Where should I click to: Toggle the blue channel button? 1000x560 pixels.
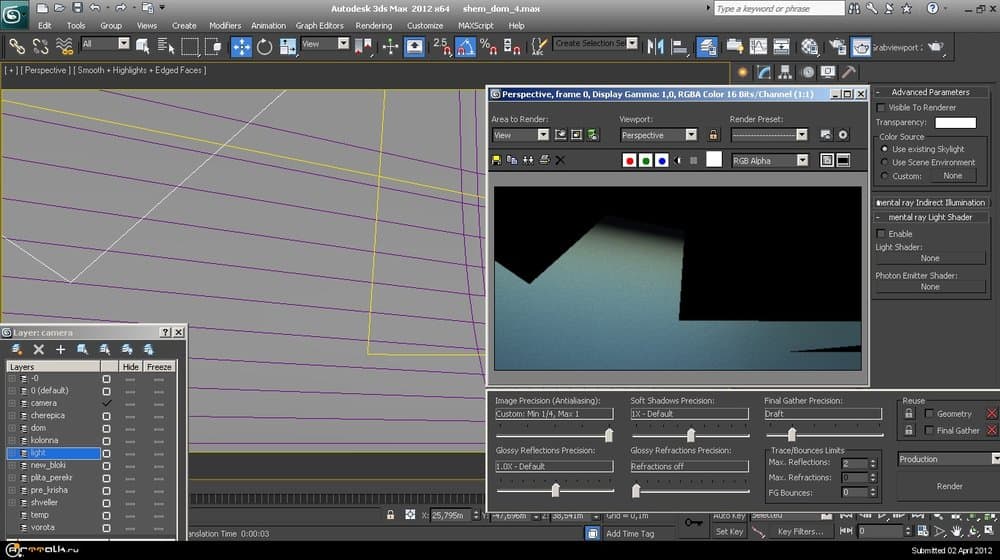pos(661,160)
